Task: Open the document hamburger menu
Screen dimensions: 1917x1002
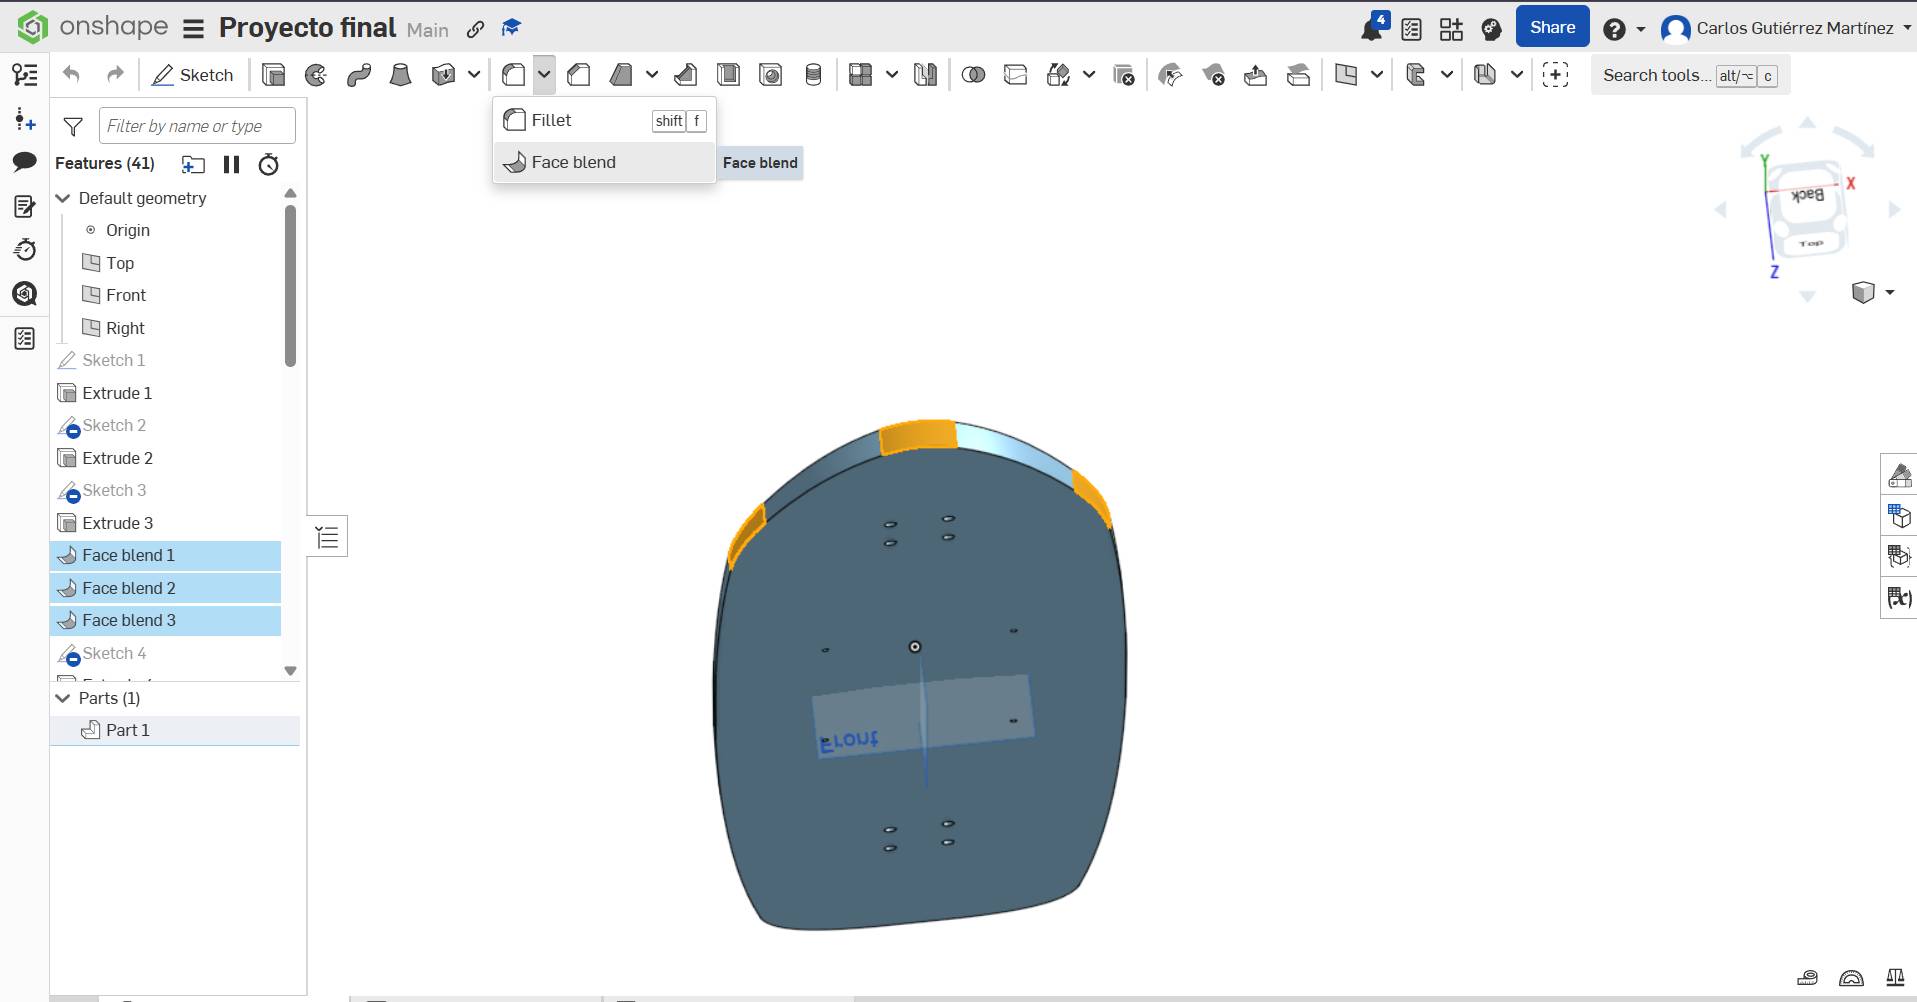Action: point(194,29)
